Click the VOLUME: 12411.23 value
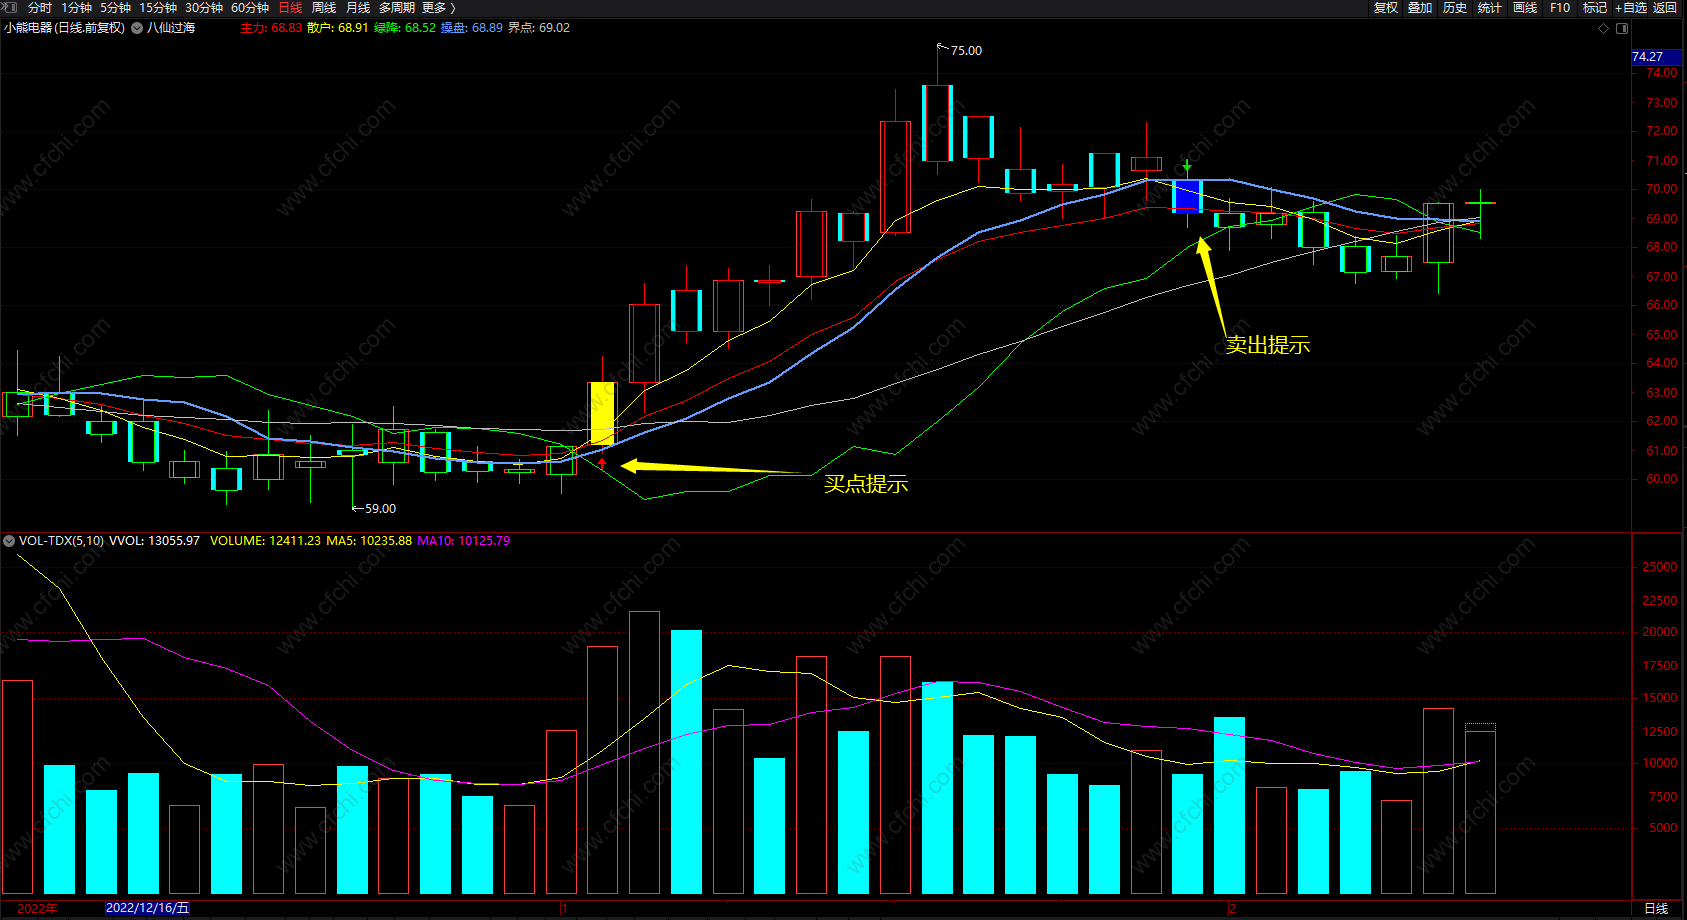This screenshot has height=920, width=1687. coord(265,541)
